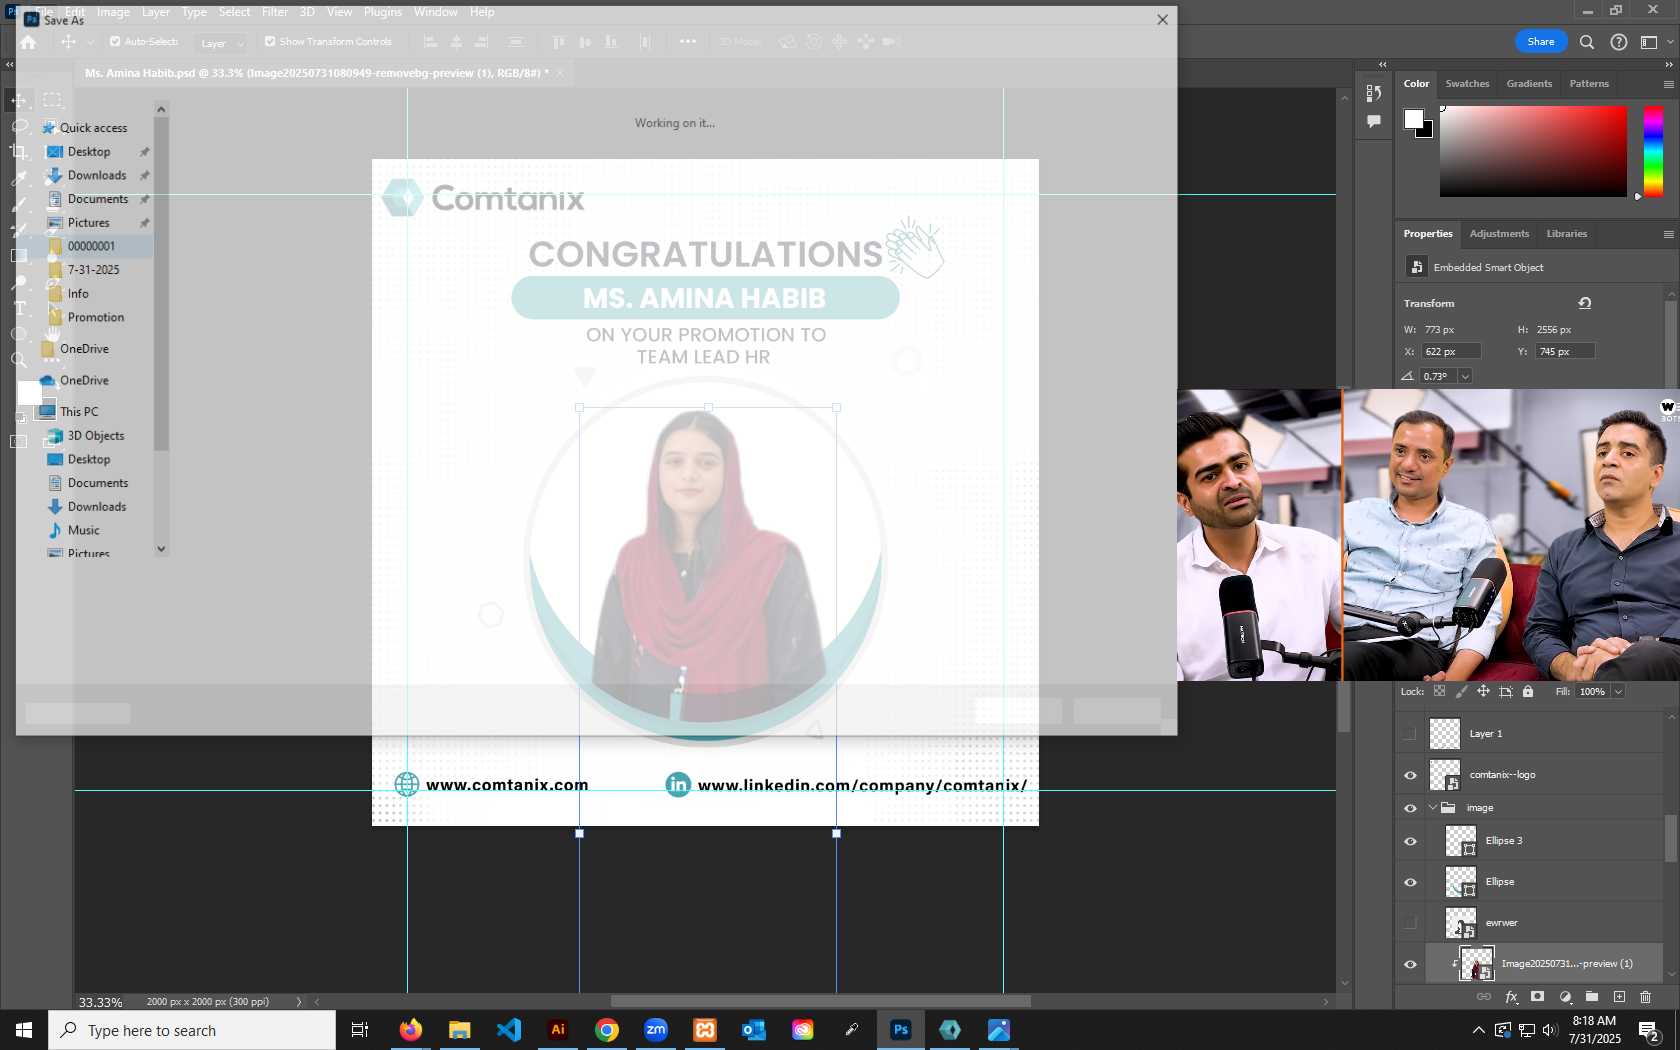Screen dimensions: 1680x1050
Task: Switch to the Gradients tab
Action: pos(1529,84)
